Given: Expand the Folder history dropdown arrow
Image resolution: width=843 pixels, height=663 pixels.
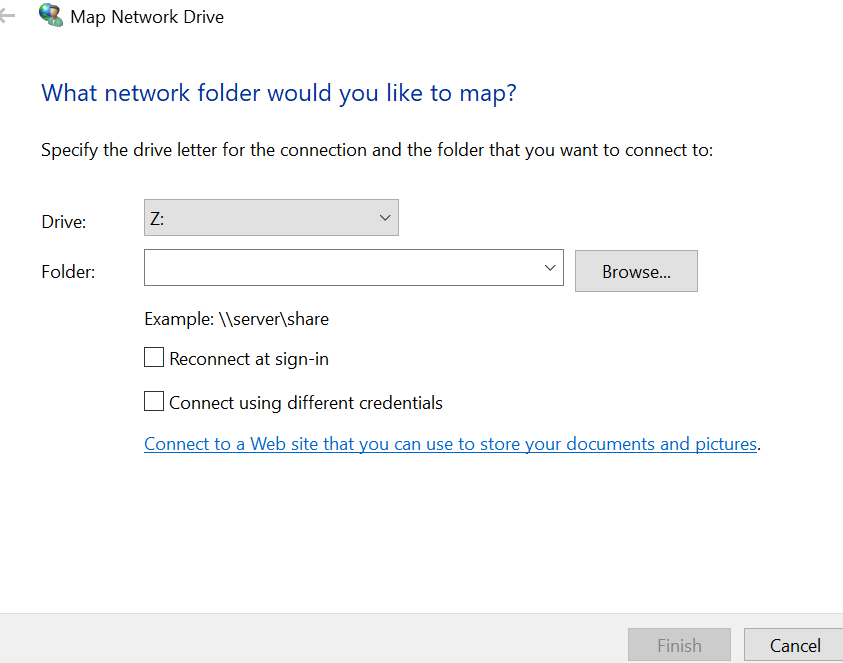Looking at the screenshot, I should [550, 267].
